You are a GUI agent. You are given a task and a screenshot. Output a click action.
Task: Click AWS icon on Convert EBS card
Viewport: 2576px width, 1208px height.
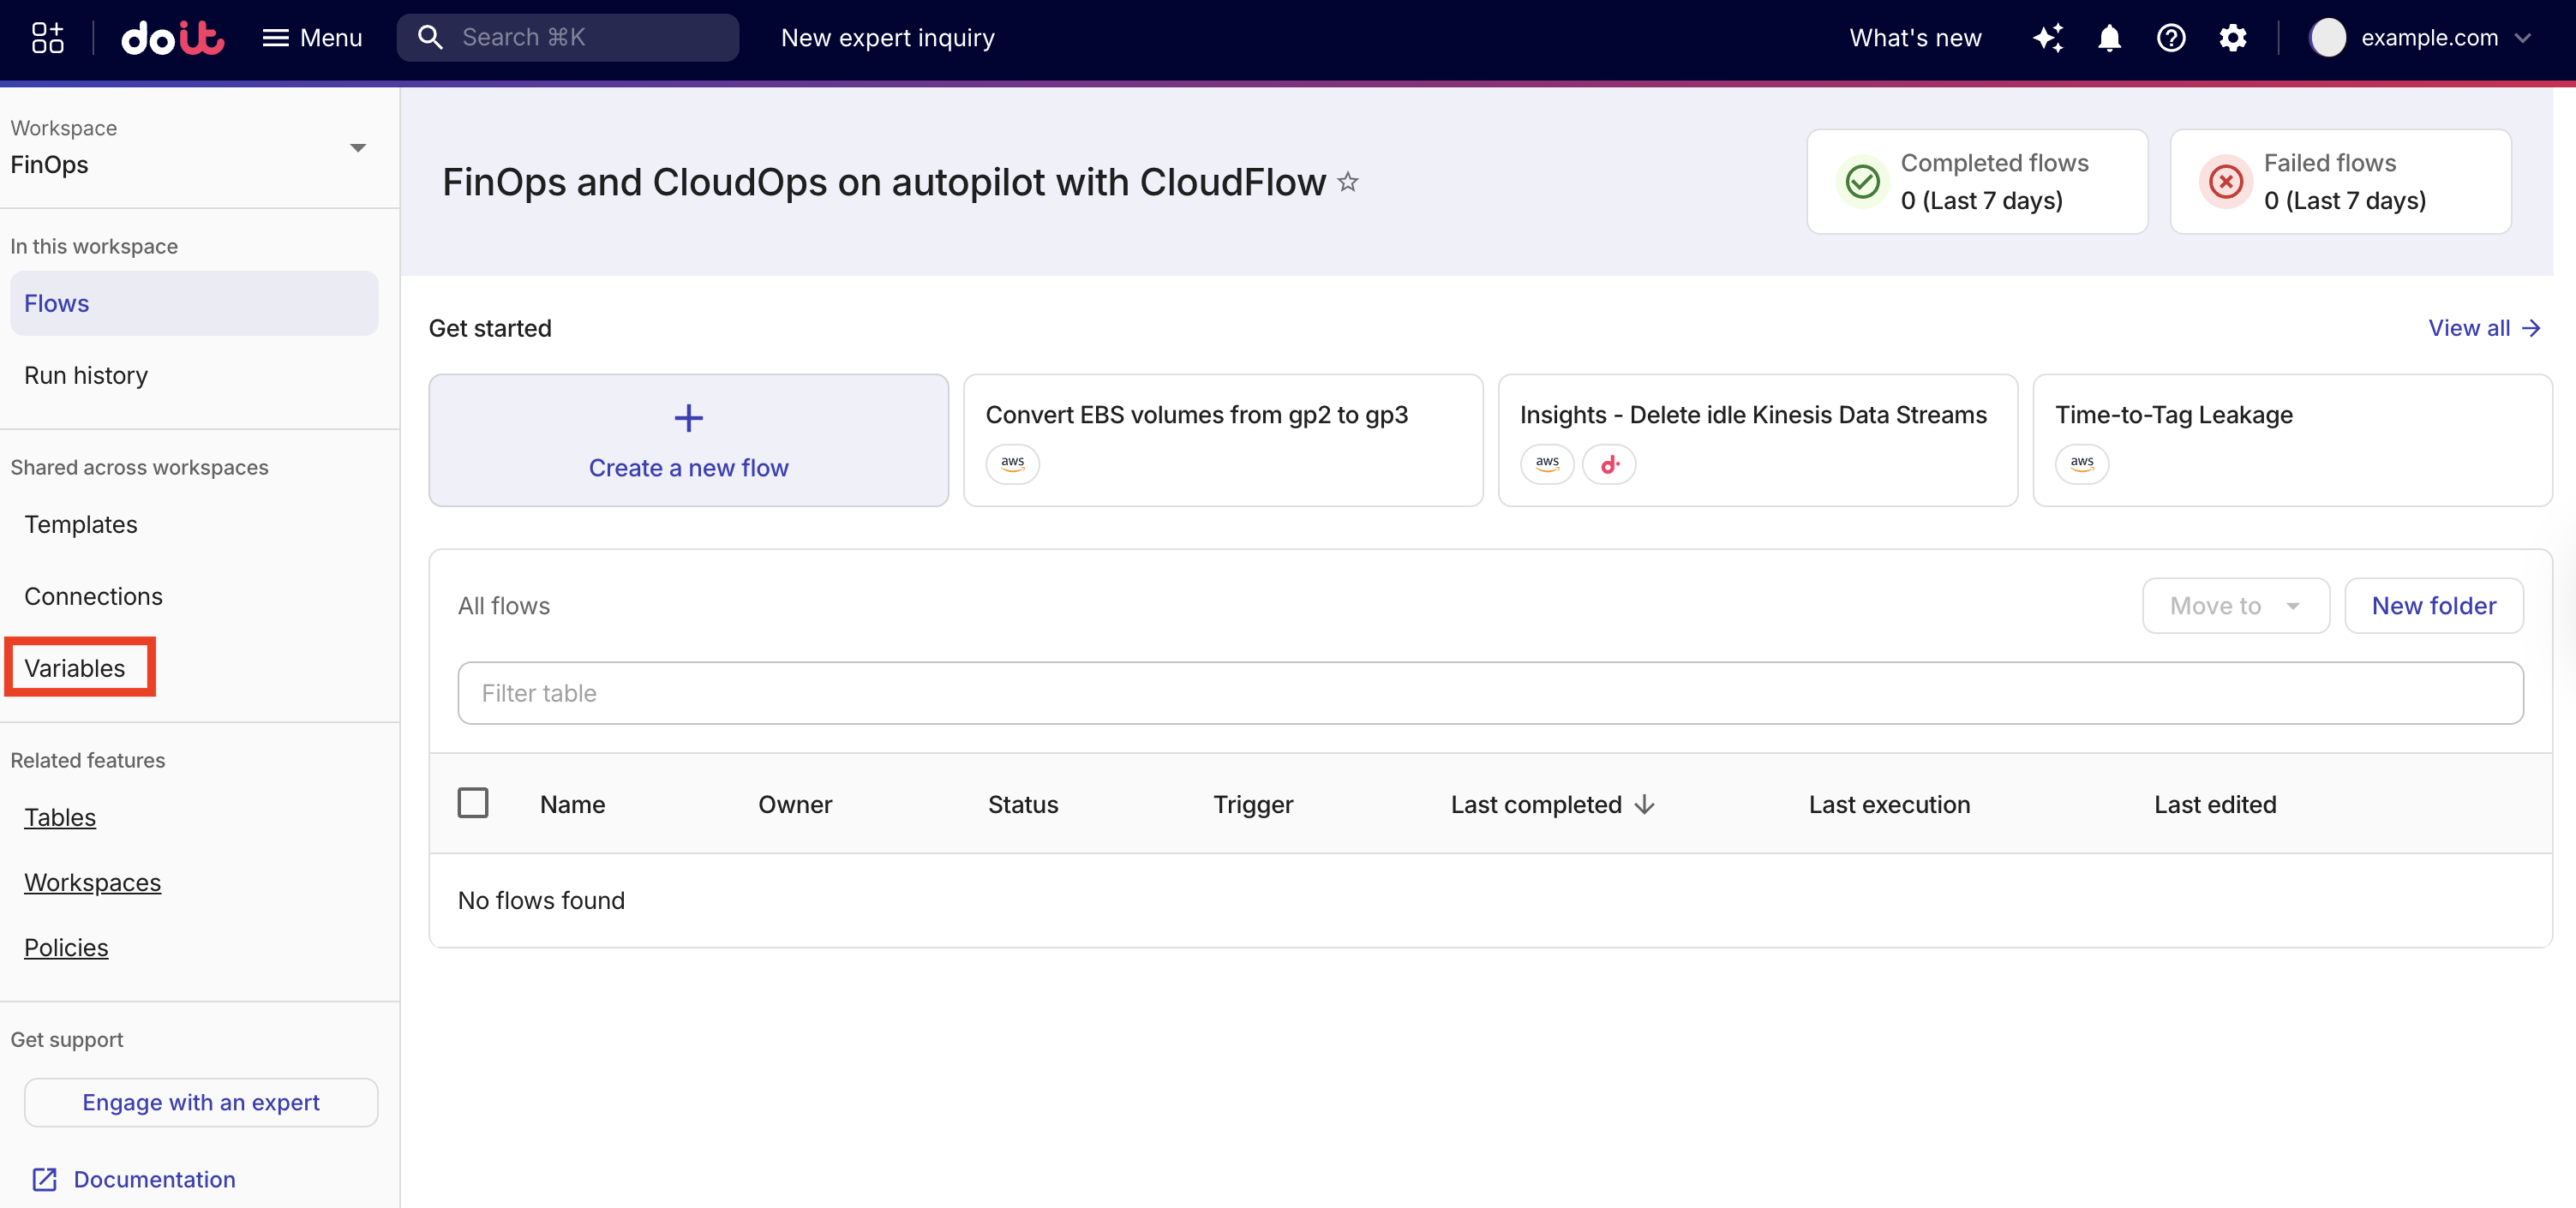[1012, 464]
